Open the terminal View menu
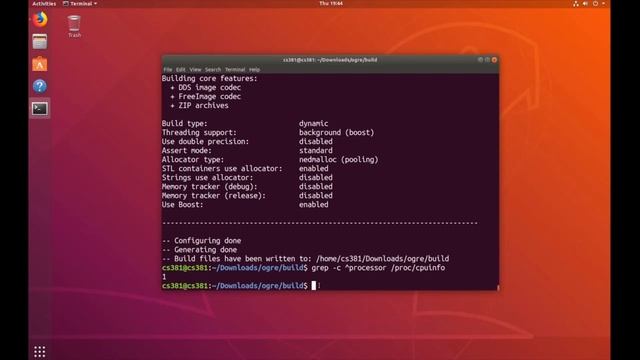Screen dimensions: 640x360 [195, 69]
